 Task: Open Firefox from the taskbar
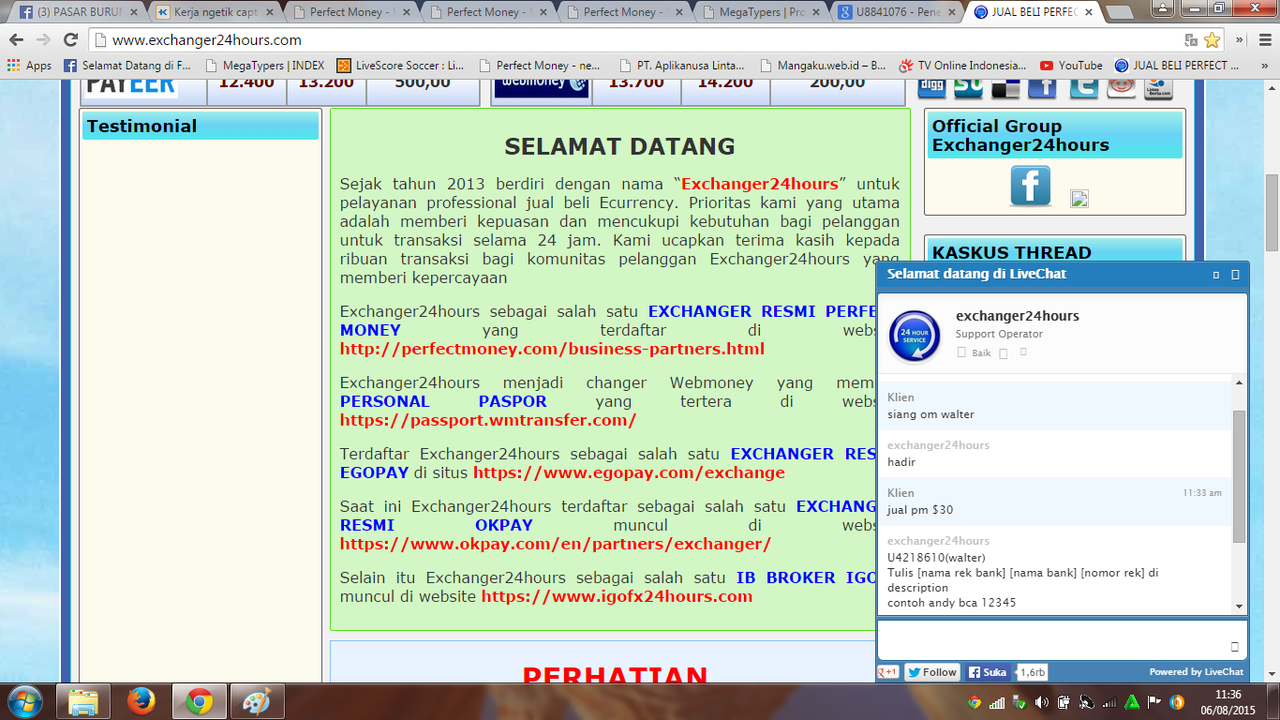click(x=141, y=702)
